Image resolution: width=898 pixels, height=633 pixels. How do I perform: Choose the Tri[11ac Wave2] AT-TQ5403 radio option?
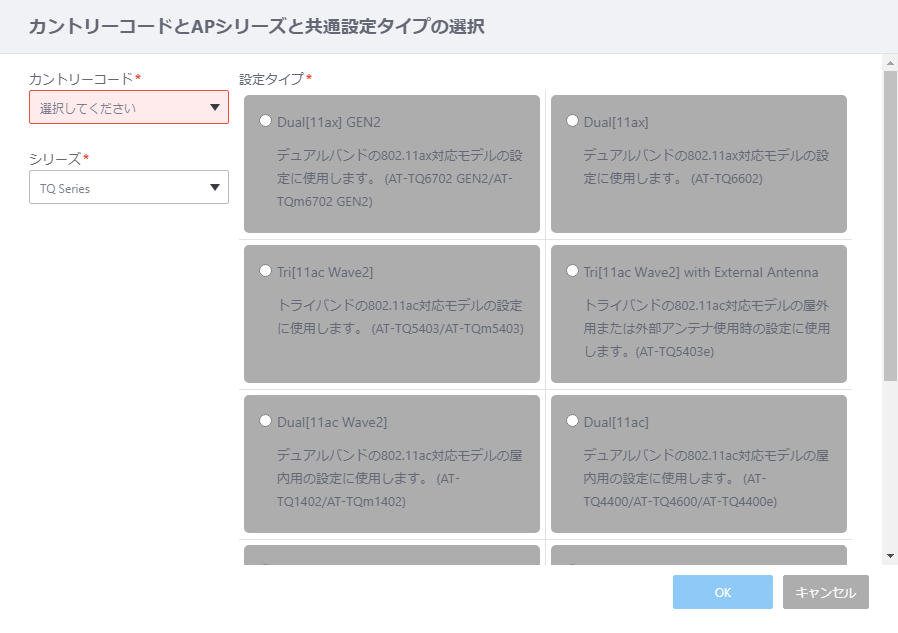click(x=265, y=271)
